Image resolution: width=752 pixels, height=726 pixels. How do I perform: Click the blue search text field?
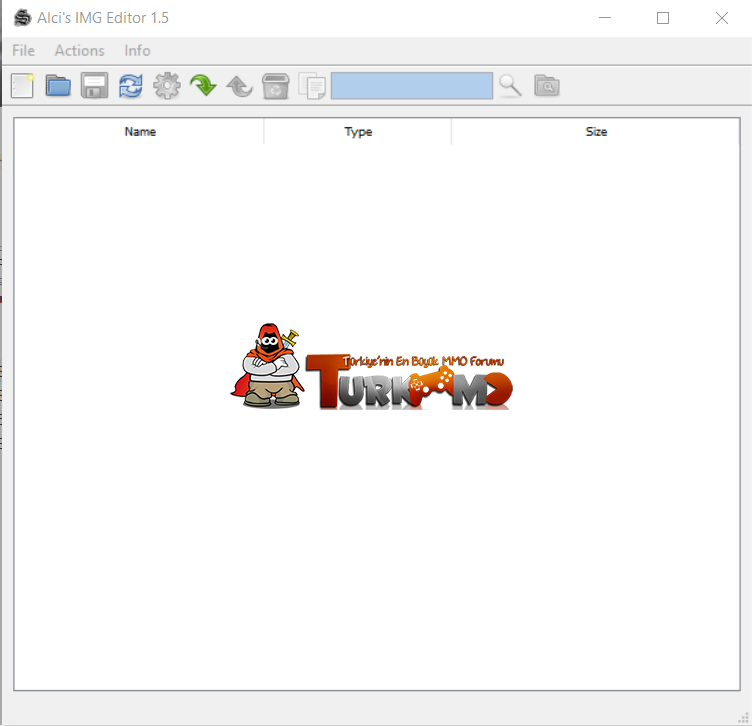(412, 86)
